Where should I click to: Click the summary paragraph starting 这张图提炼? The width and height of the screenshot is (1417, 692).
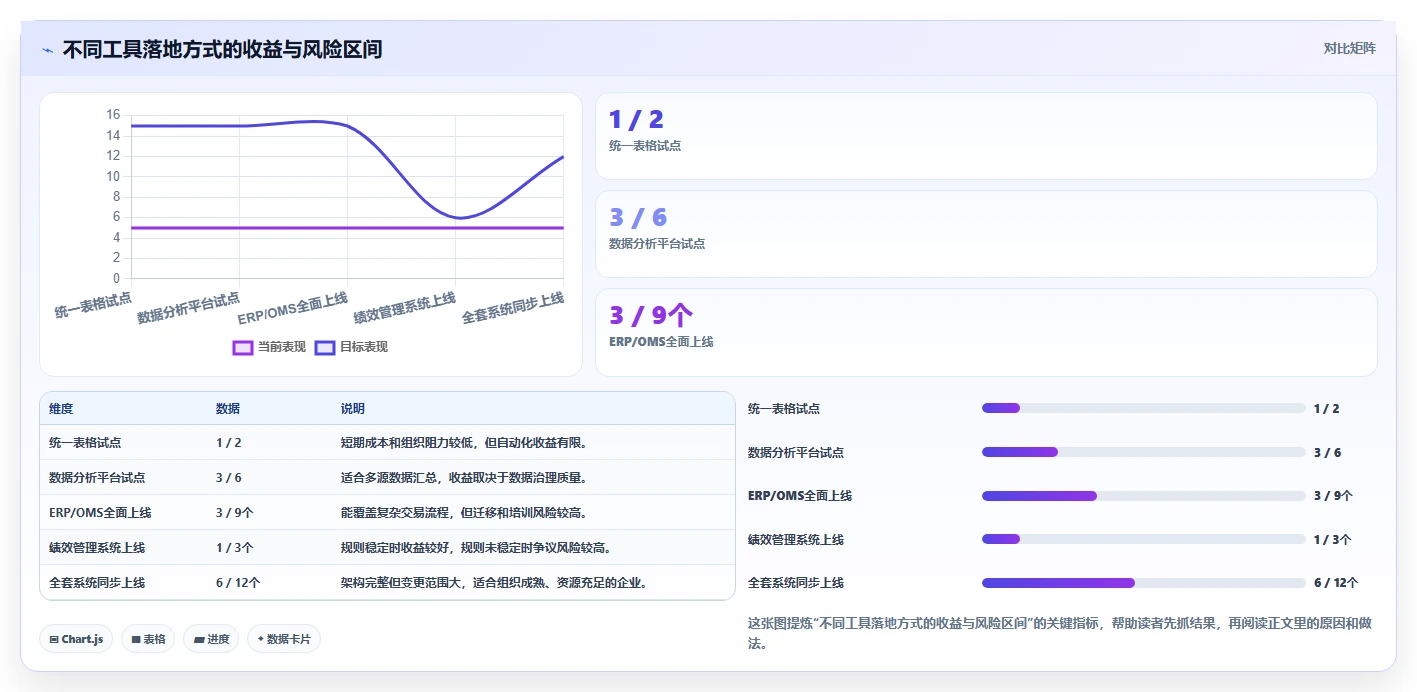click(1059, 633)
